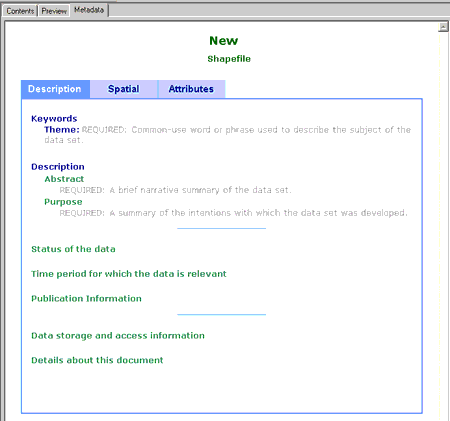Expand Publication Information section

tap(86, 298)
